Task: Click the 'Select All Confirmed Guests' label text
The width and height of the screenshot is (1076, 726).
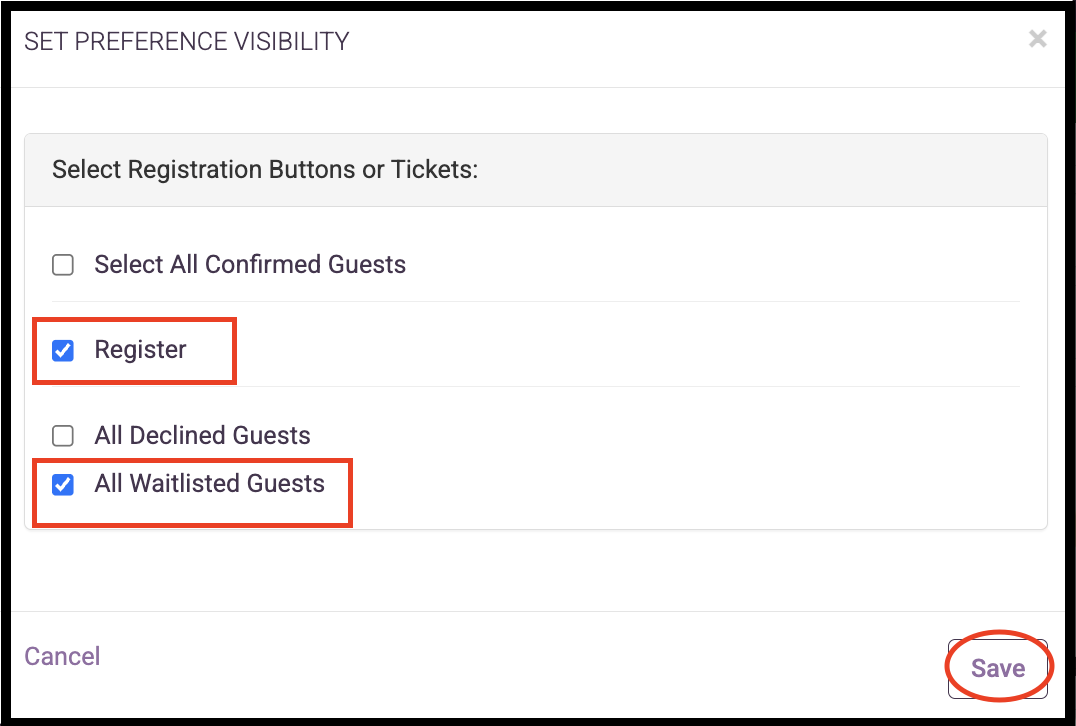Action: click(250, 265)
